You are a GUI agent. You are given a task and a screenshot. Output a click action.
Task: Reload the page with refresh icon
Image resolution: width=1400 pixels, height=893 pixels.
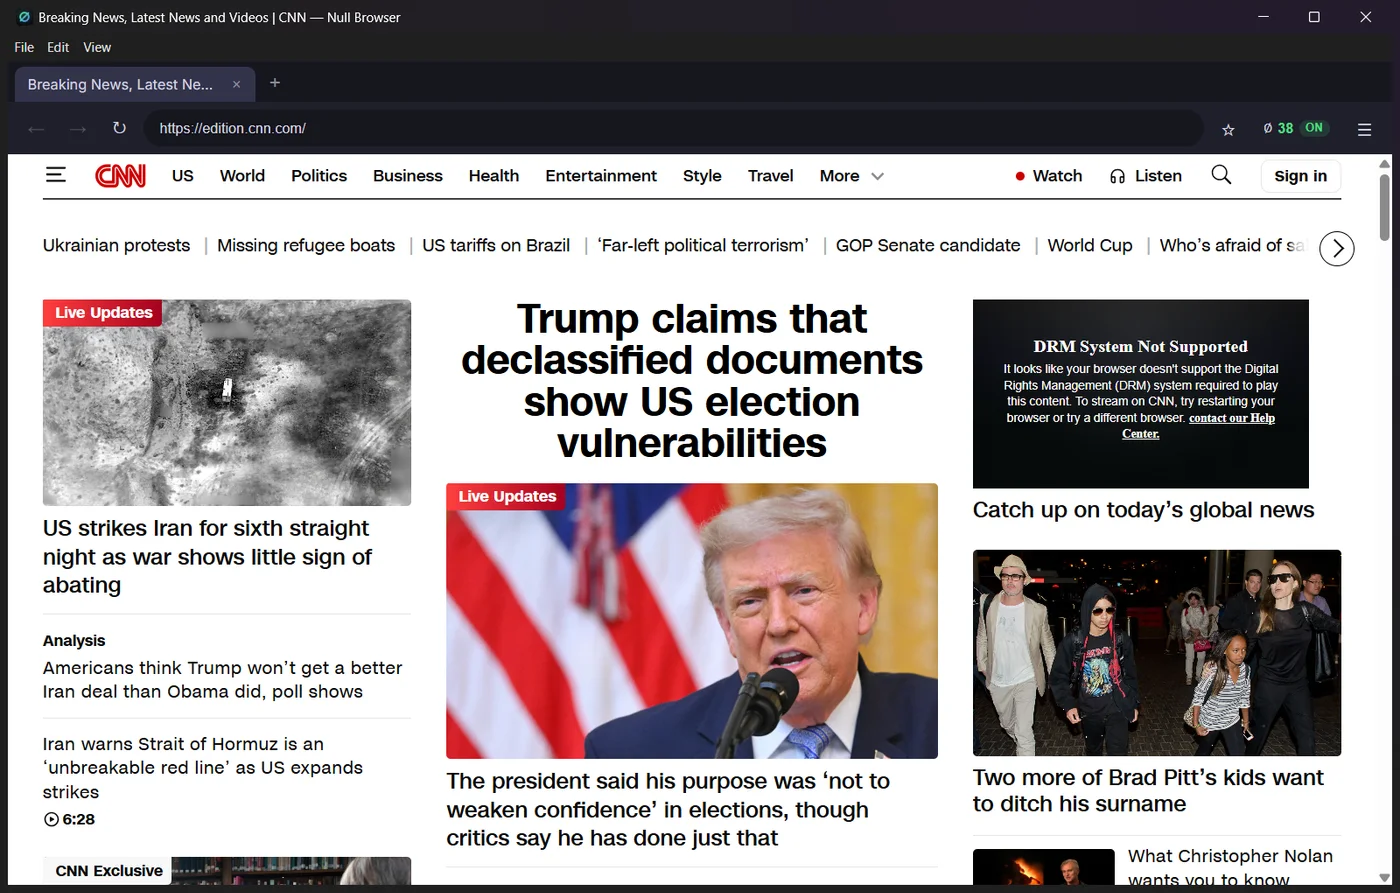click(119, 128)
